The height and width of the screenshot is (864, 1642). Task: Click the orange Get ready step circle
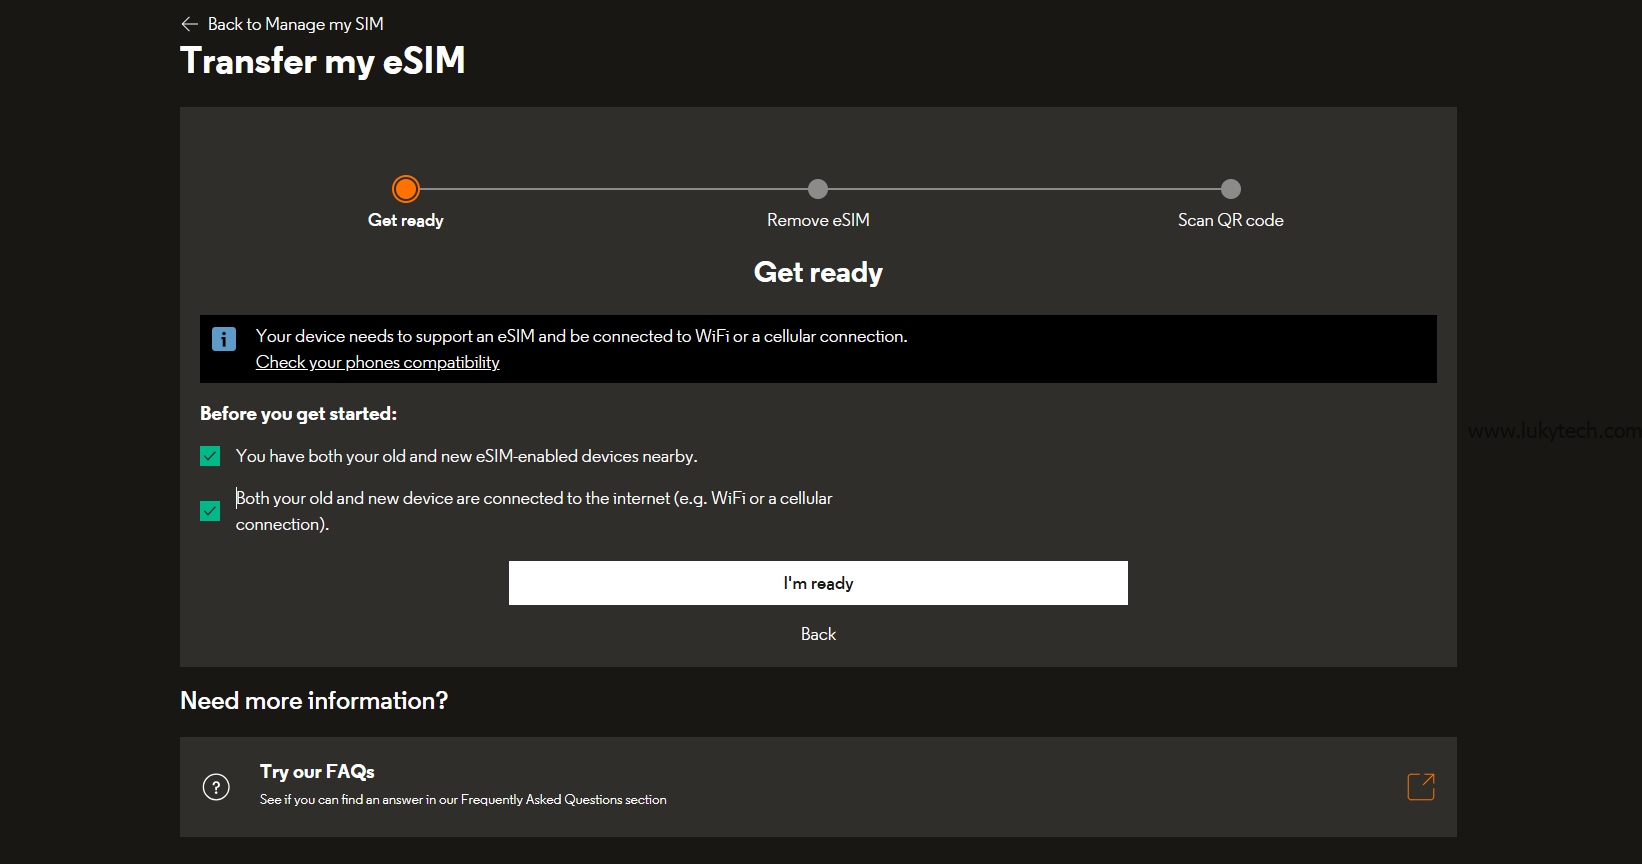pos(406,189)
